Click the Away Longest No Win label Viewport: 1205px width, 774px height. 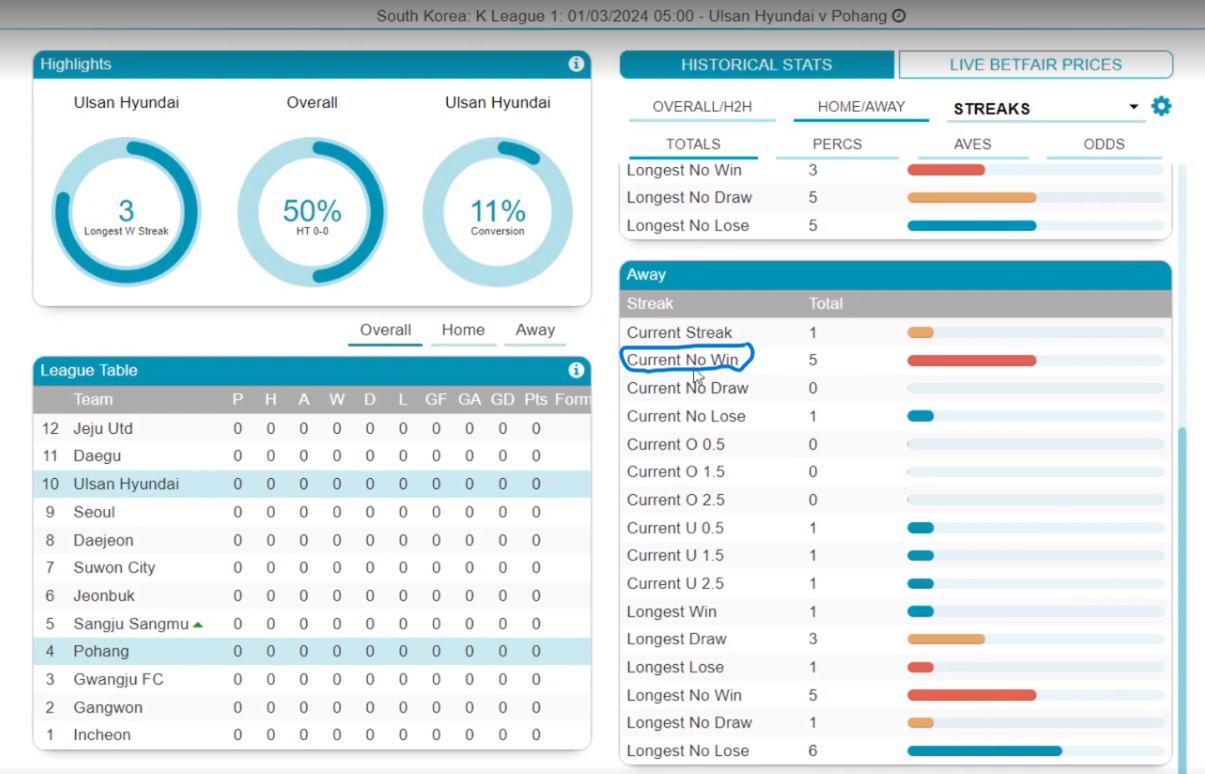point(684,695)
